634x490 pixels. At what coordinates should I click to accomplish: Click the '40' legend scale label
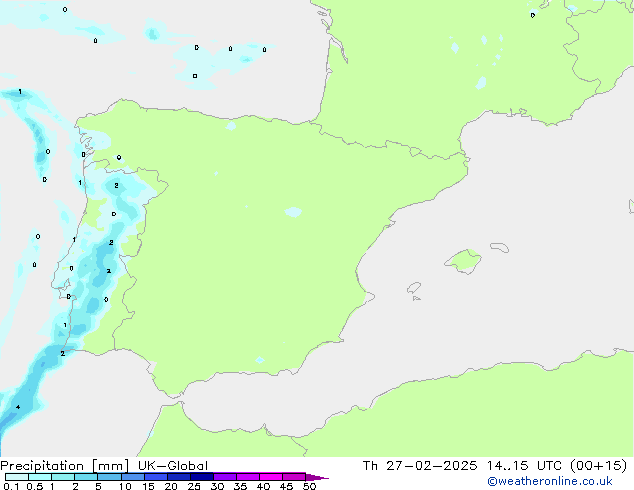point(263,486)
